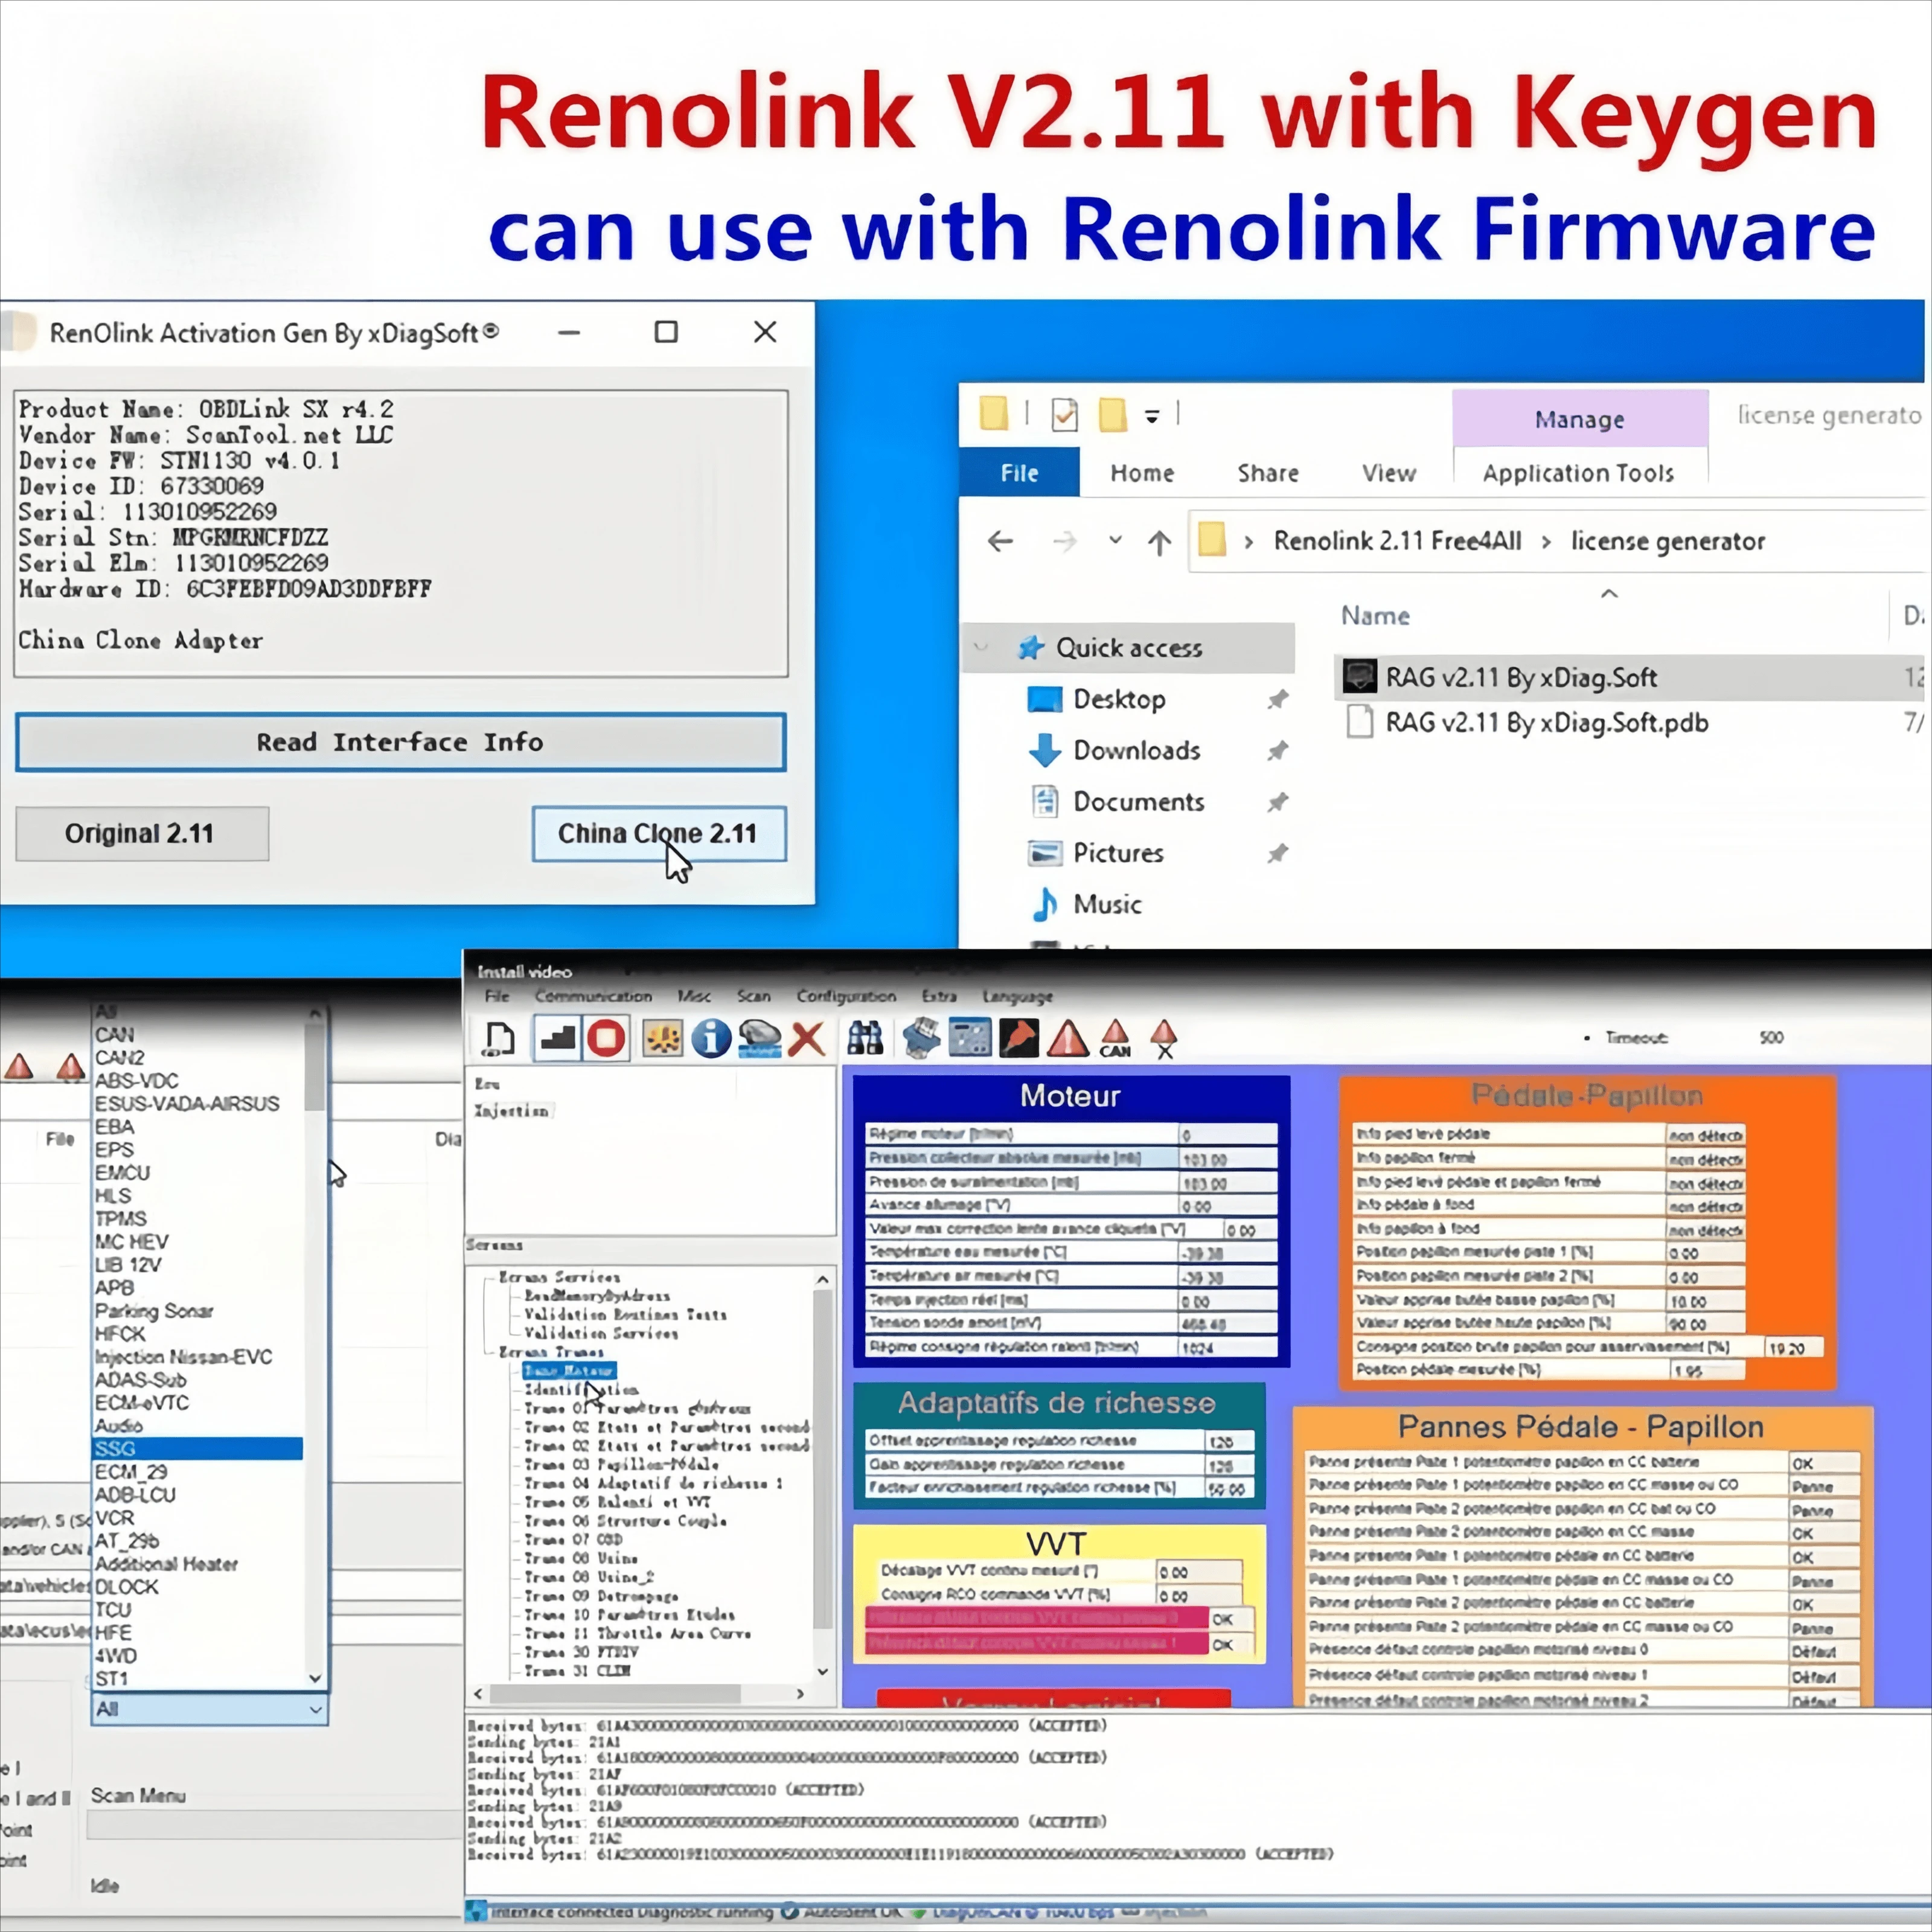The height and width of the screenshot is (1932, 1932).
Task: Click the blue info toolbar icon
Action: pyautogui.click(x=711, y=1038)
